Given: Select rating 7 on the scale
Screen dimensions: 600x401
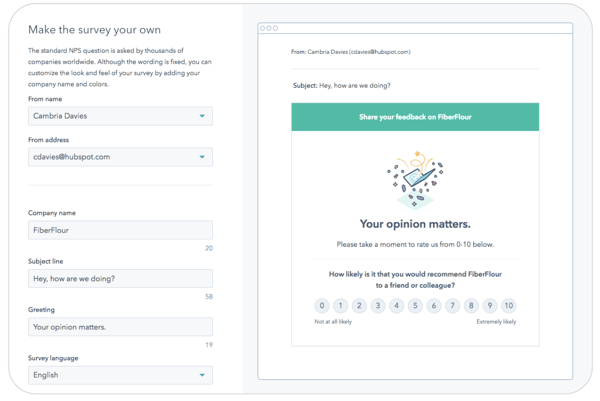Looking at the screenshot, I should (x=452, y=306).
